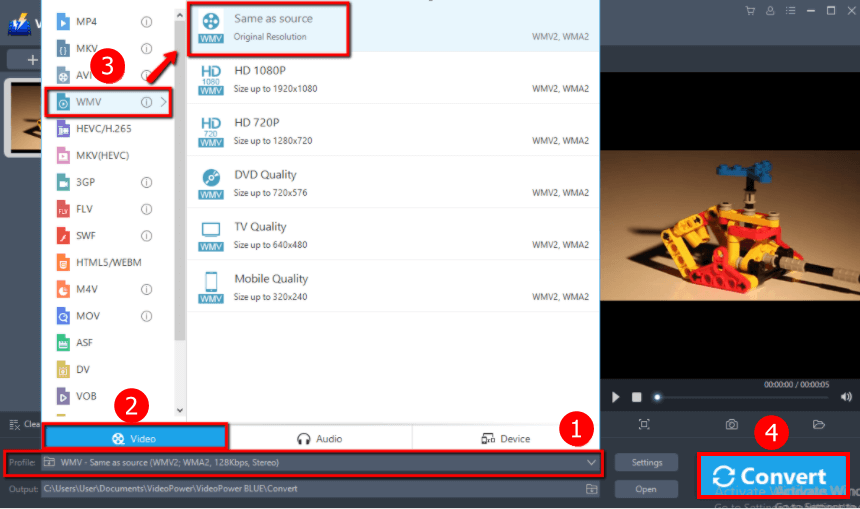The width and height of the screenshot is (860, 509).
Task: Expand the WMV submenu chevron
Action: [x=163, y=102]
